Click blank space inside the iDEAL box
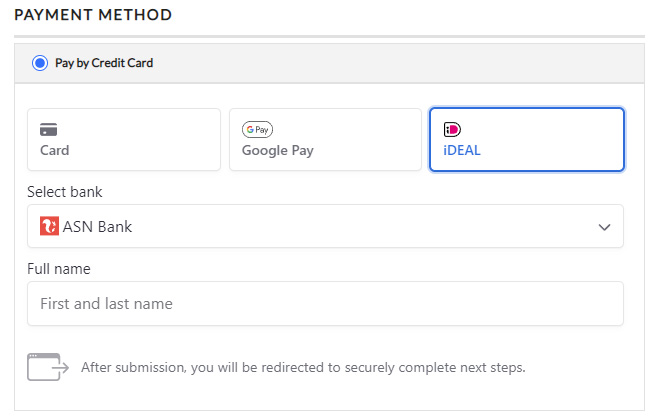Viewport: 658px width, 419px height. tap(560, 140)
